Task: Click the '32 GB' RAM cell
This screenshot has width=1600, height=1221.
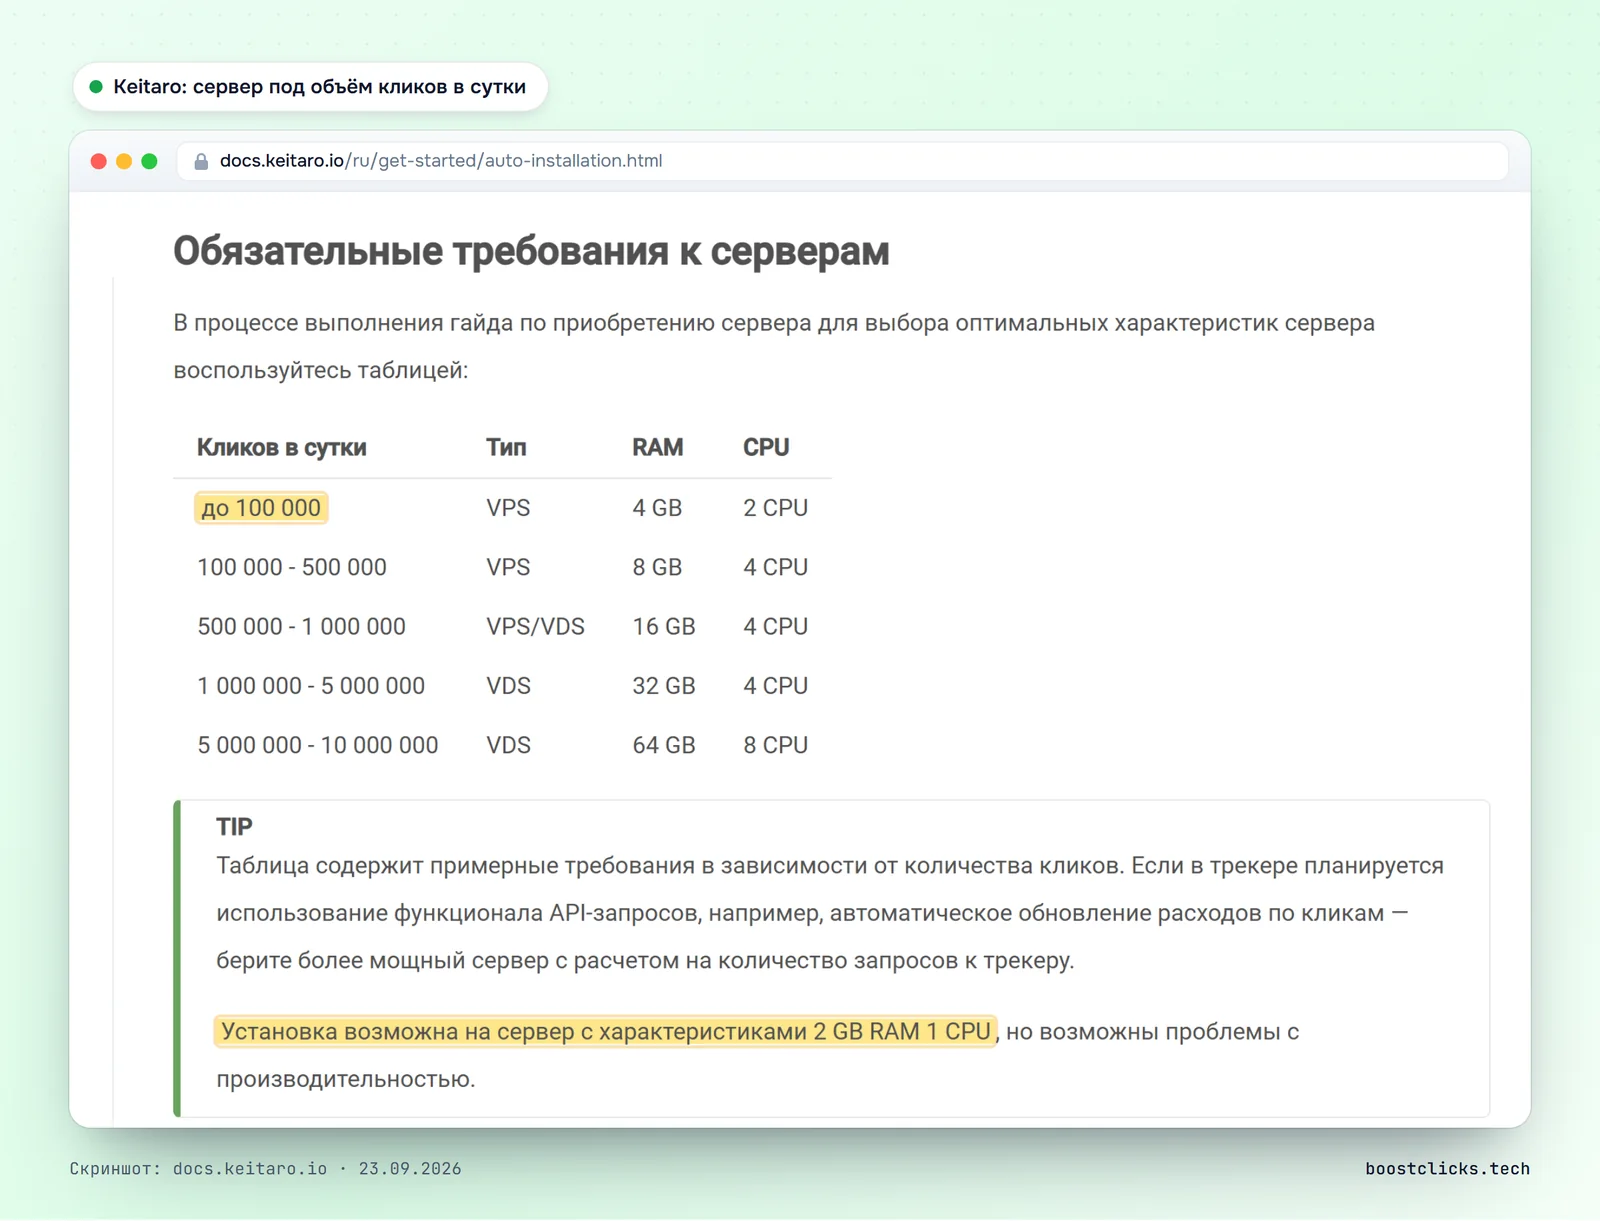Action: click(664, 686)
